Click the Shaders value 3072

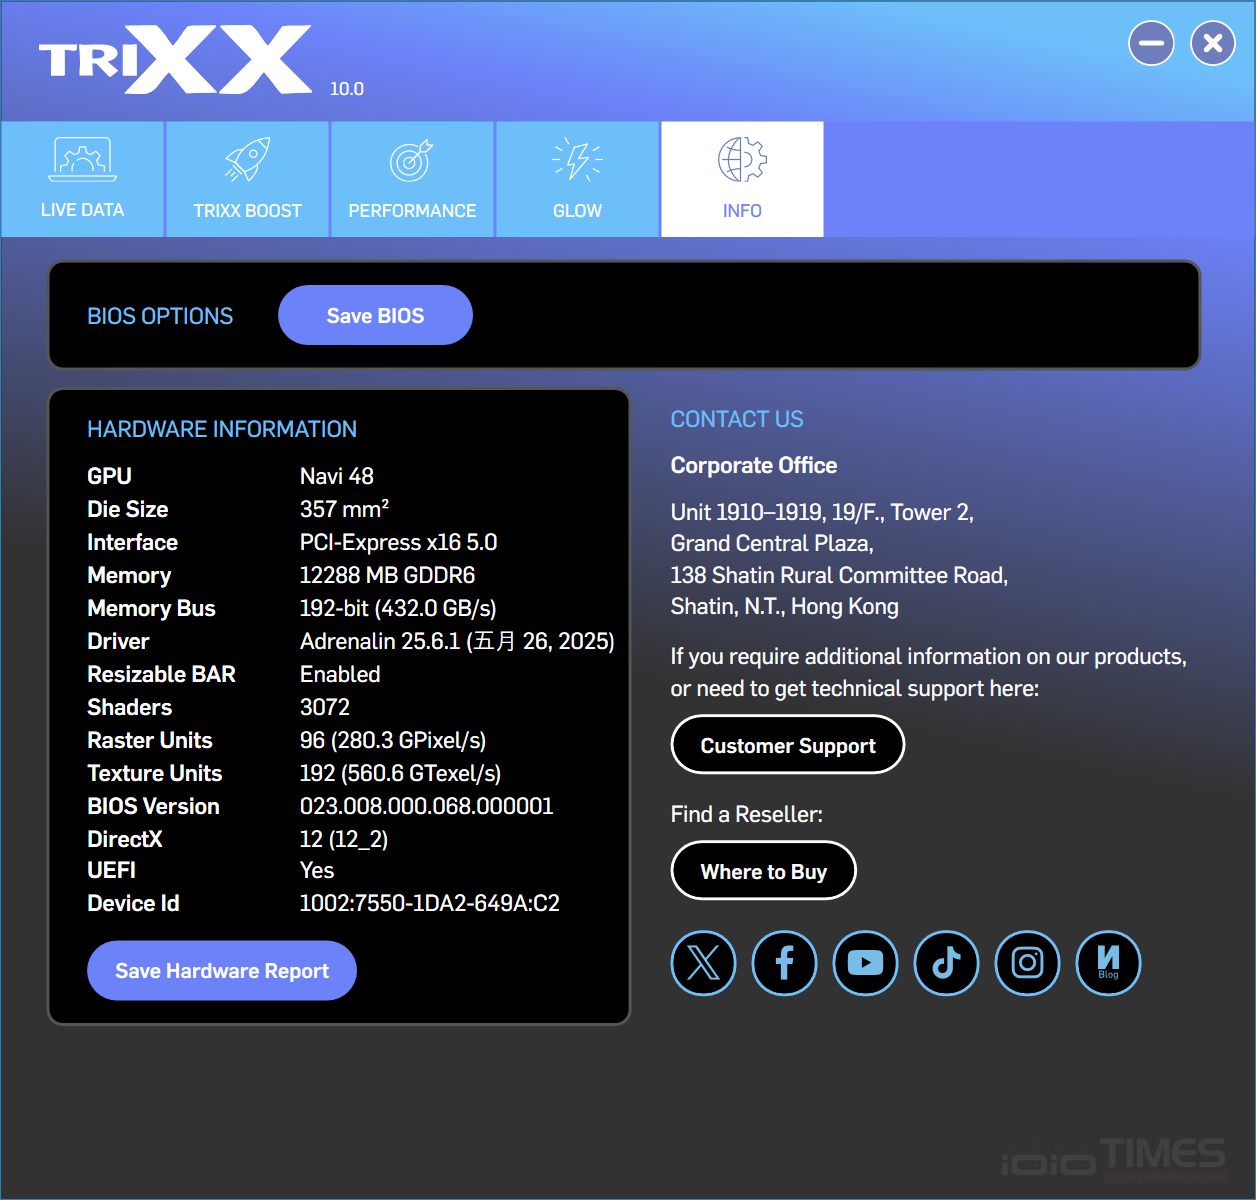pyautogui.click(x=325, y=707)
